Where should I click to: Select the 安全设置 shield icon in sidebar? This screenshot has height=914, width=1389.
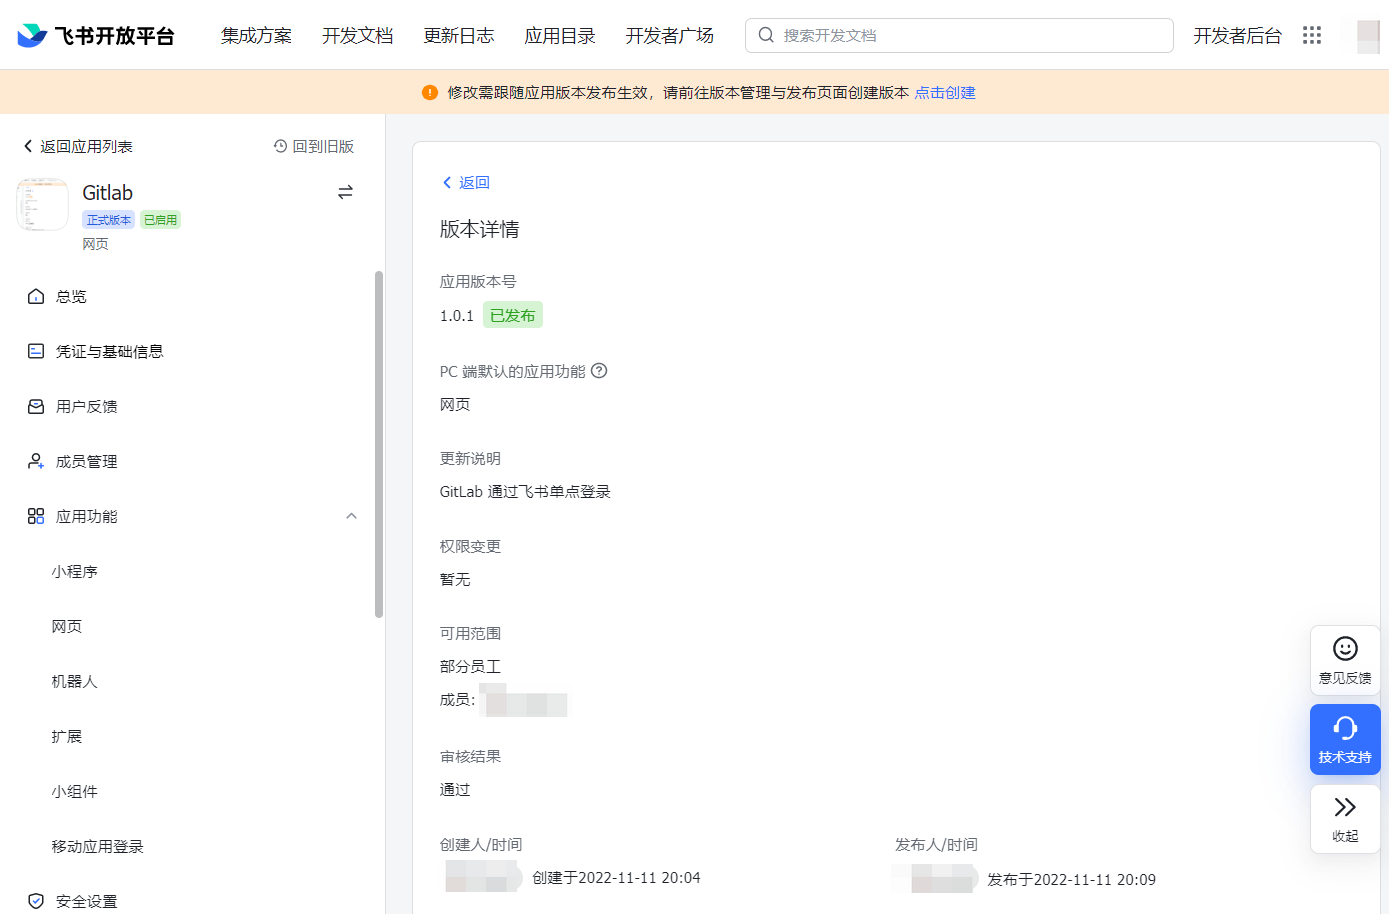(x=36, y=900)
